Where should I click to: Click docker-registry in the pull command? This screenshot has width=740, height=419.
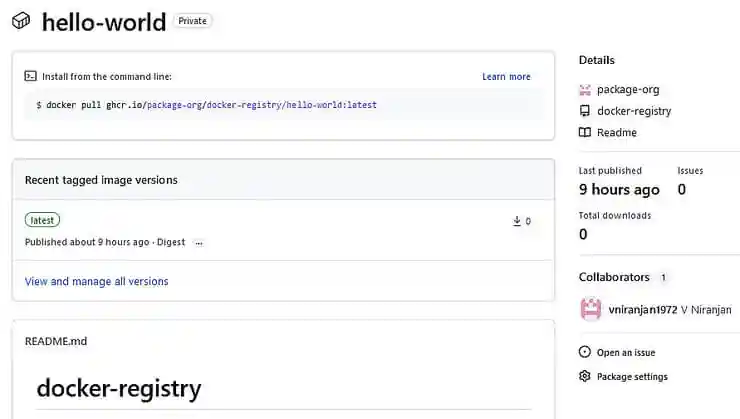click(x=244, y=105)
